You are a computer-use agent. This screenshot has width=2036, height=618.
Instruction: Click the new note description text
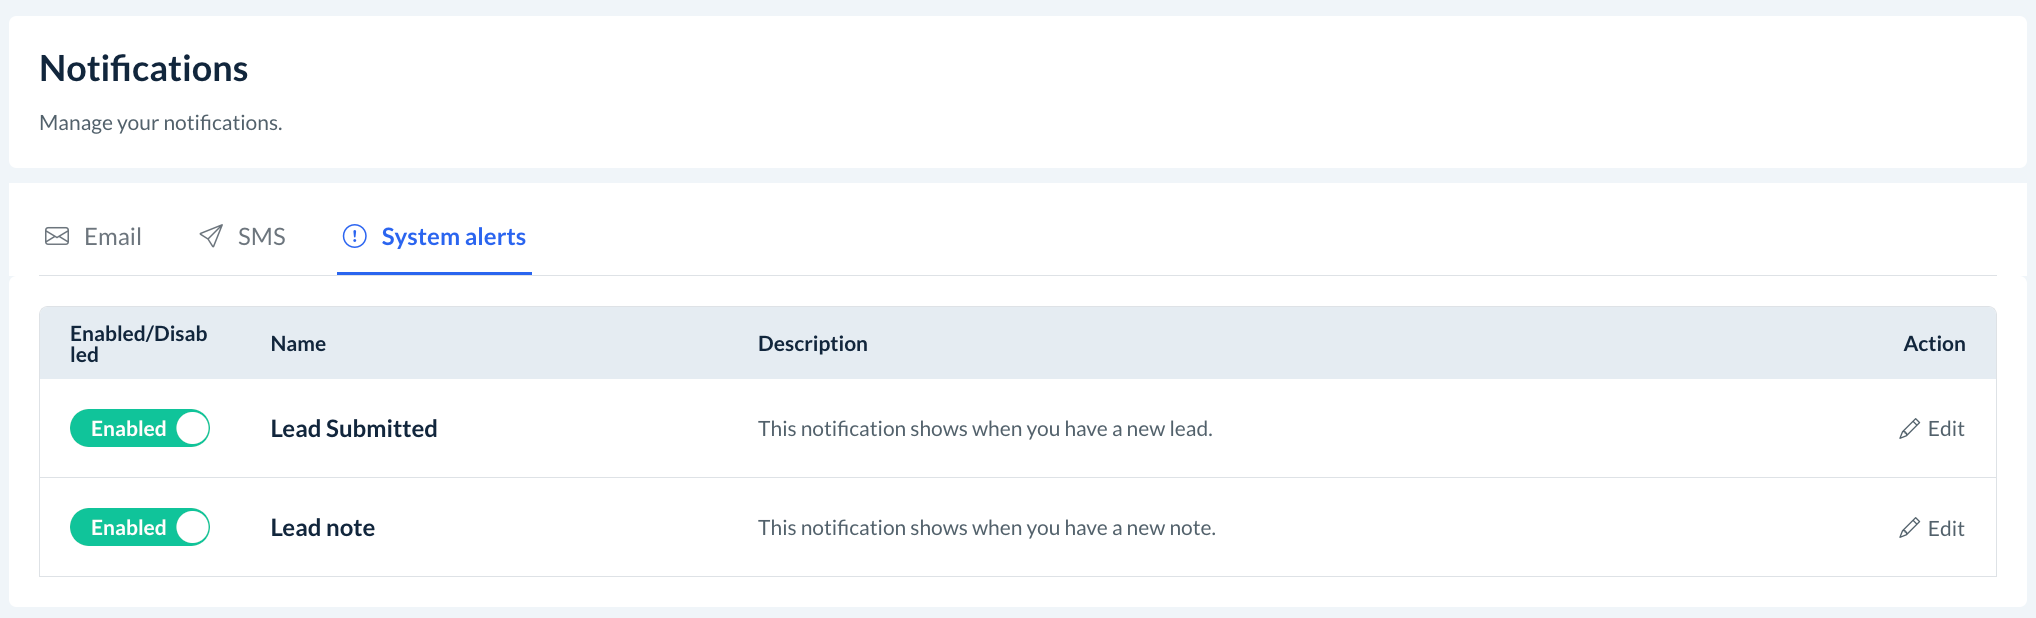[986, 528]
